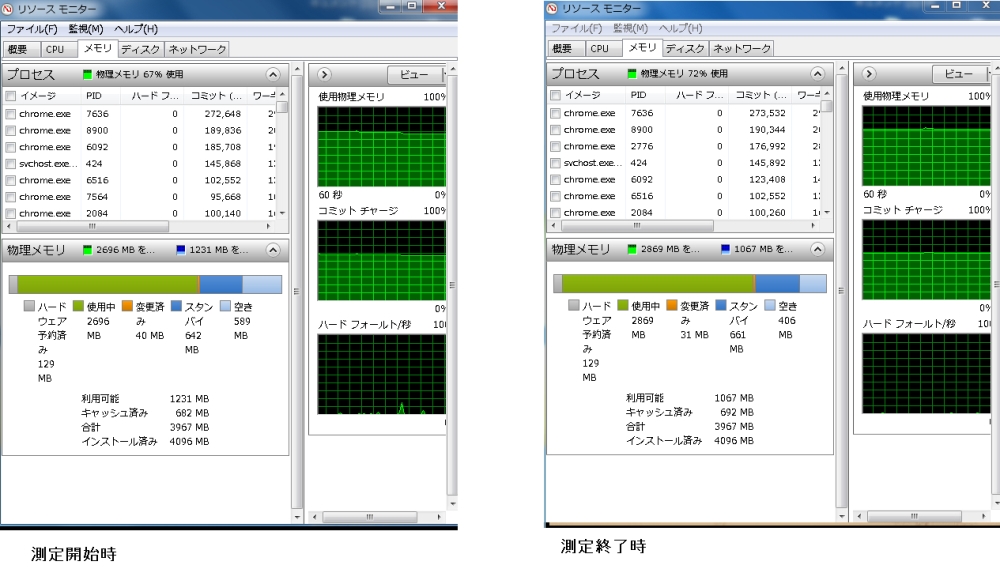This screenshot has height=584, width=1000.
Task: Collapse プロセス section in 測定終了時 window
Action: coord(818,74)
